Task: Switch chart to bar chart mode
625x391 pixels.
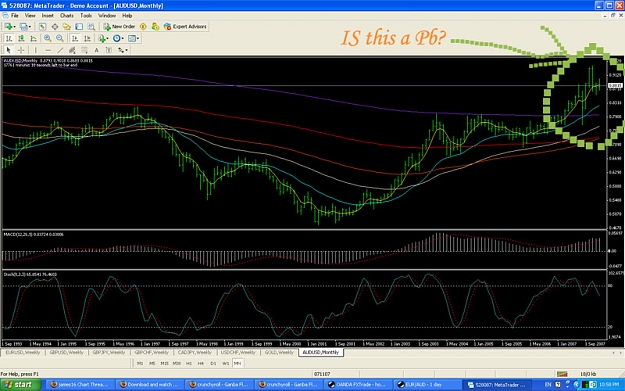Action: point(9,39)
